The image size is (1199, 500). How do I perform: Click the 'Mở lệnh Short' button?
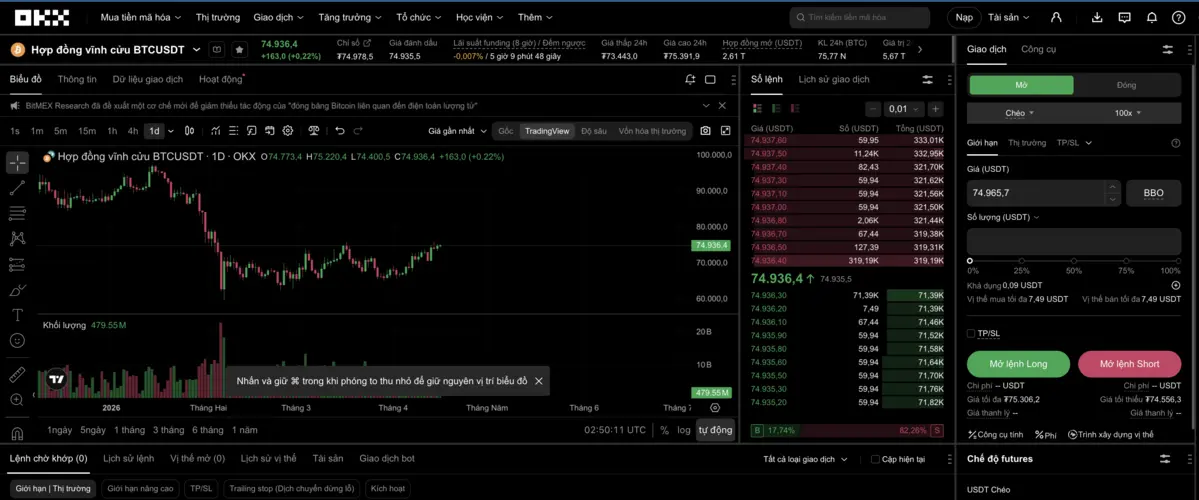click(x=1129, y=364)
